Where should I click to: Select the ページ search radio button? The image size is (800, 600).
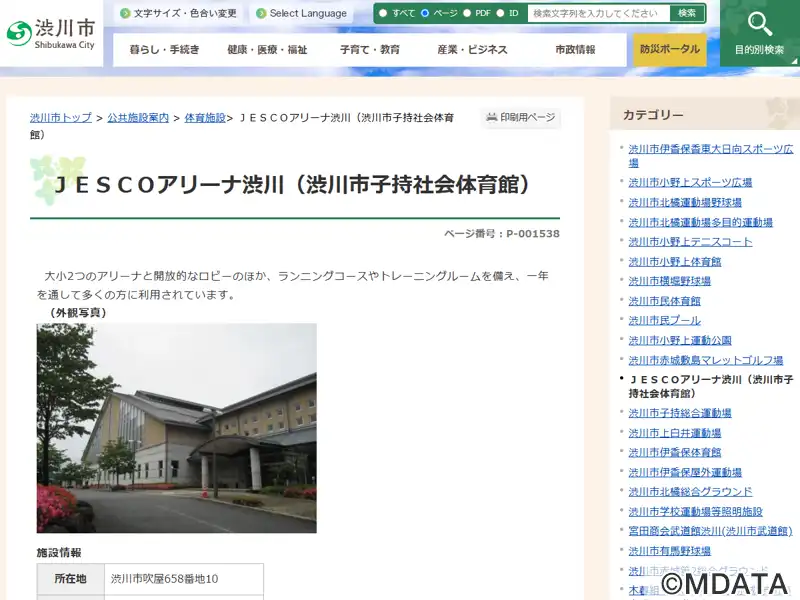(425, 14)
